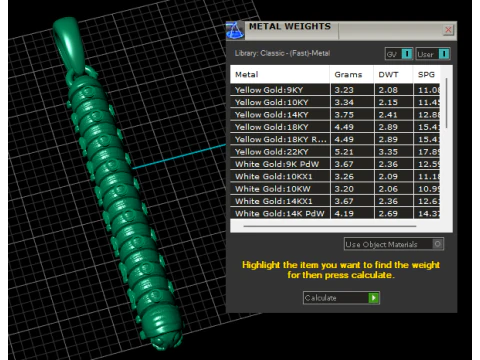The height and width of the screenshot is (360, 480).
Task: Select the White Gold:14K PdW row
Action: click(335, 213)
